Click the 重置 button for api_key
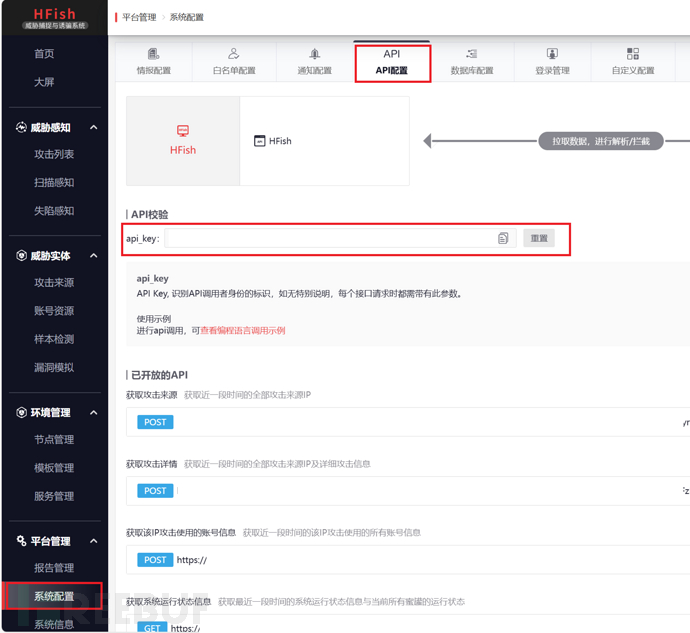The width and height of the screenshot is (690, 633). tap(539, 238)
